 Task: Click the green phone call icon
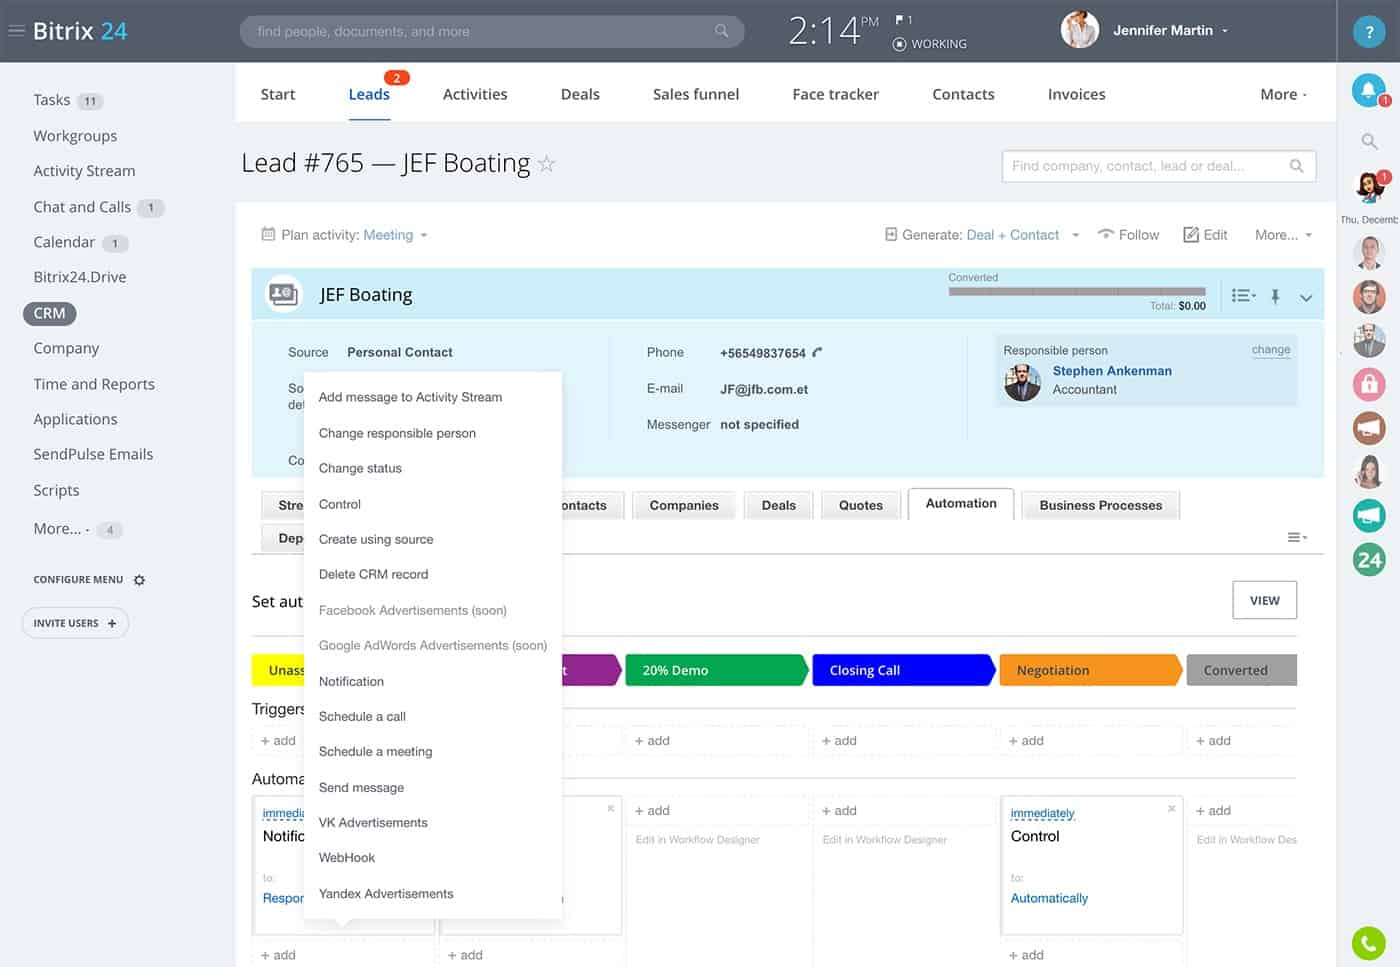click(1369, 943)
